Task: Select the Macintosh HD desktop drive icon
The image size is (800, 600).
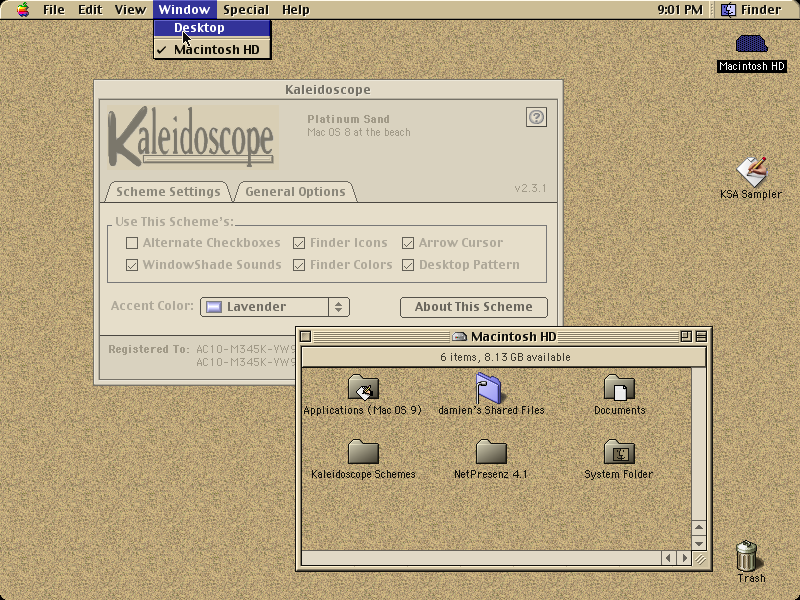Action: (751, 44)
